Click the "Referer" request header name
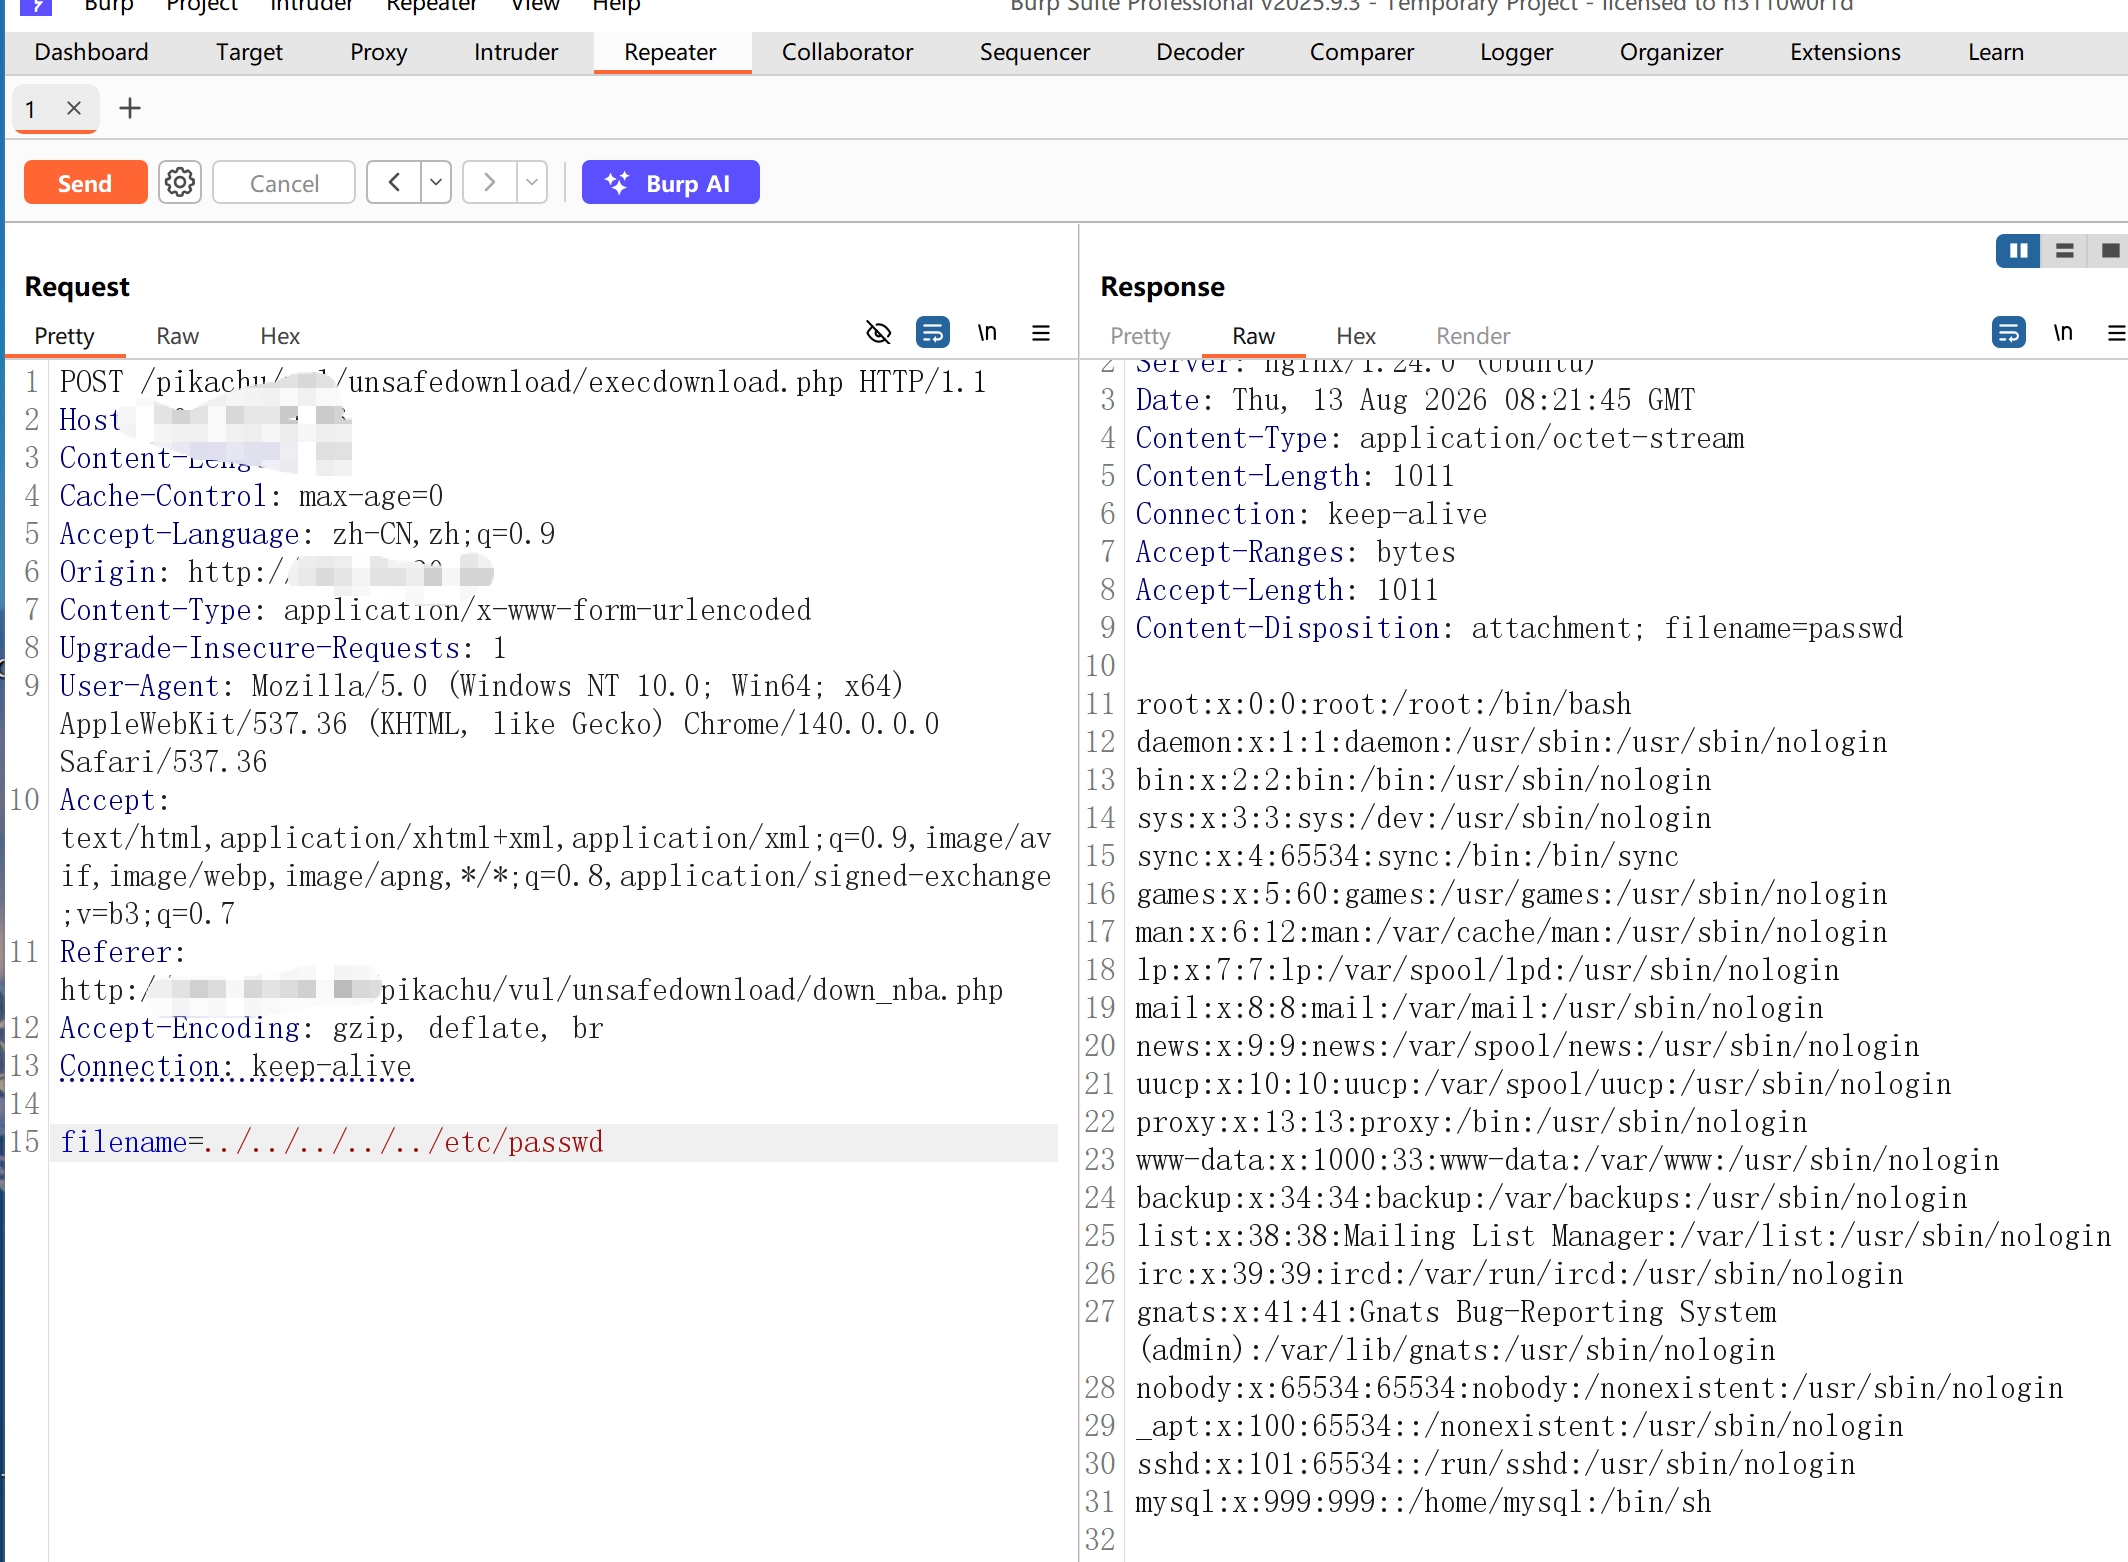 [116, 952]
